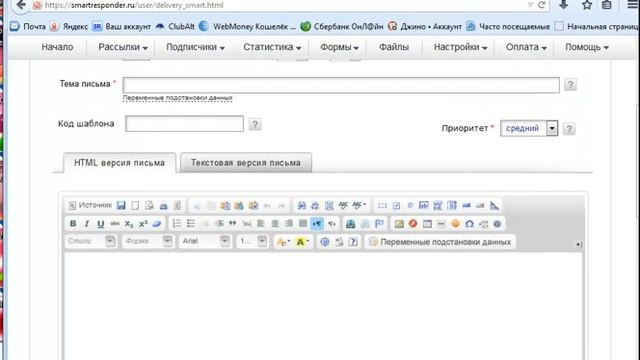Click help button beside Код шаблона
The width and height of the screenshot is (640, 360).
[x=255, y=124]
